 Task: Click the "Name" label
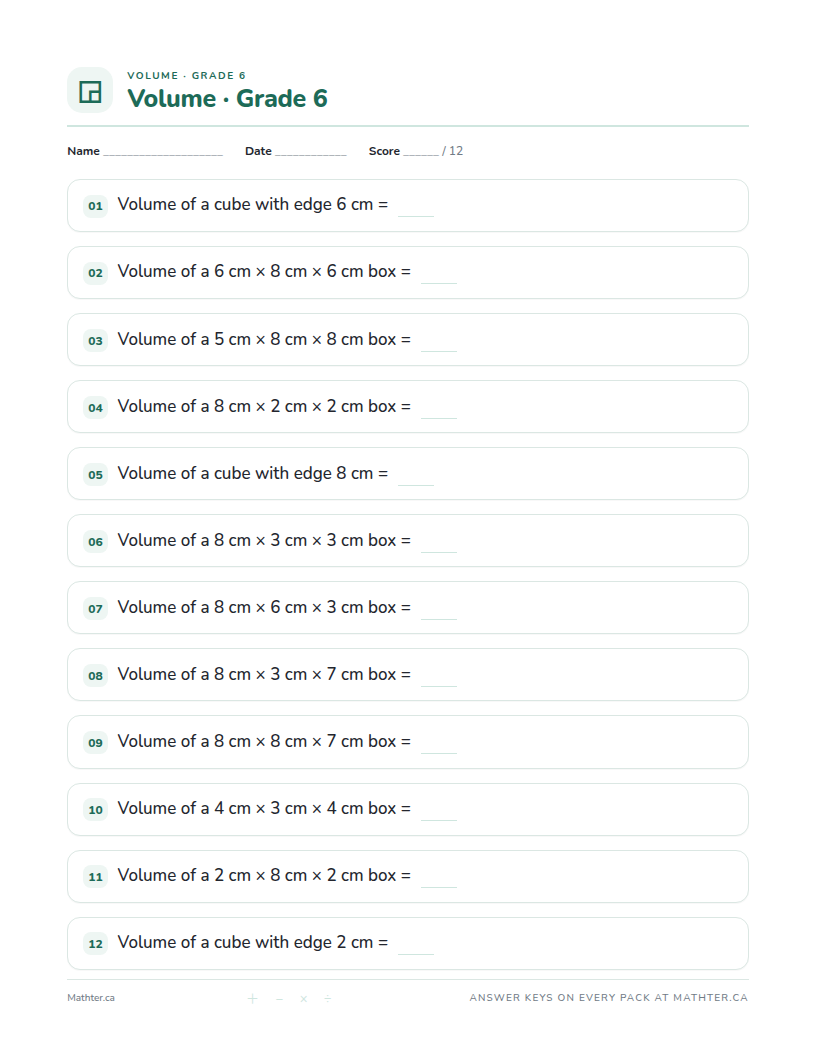pyautogui.click(x=83, y=151)
